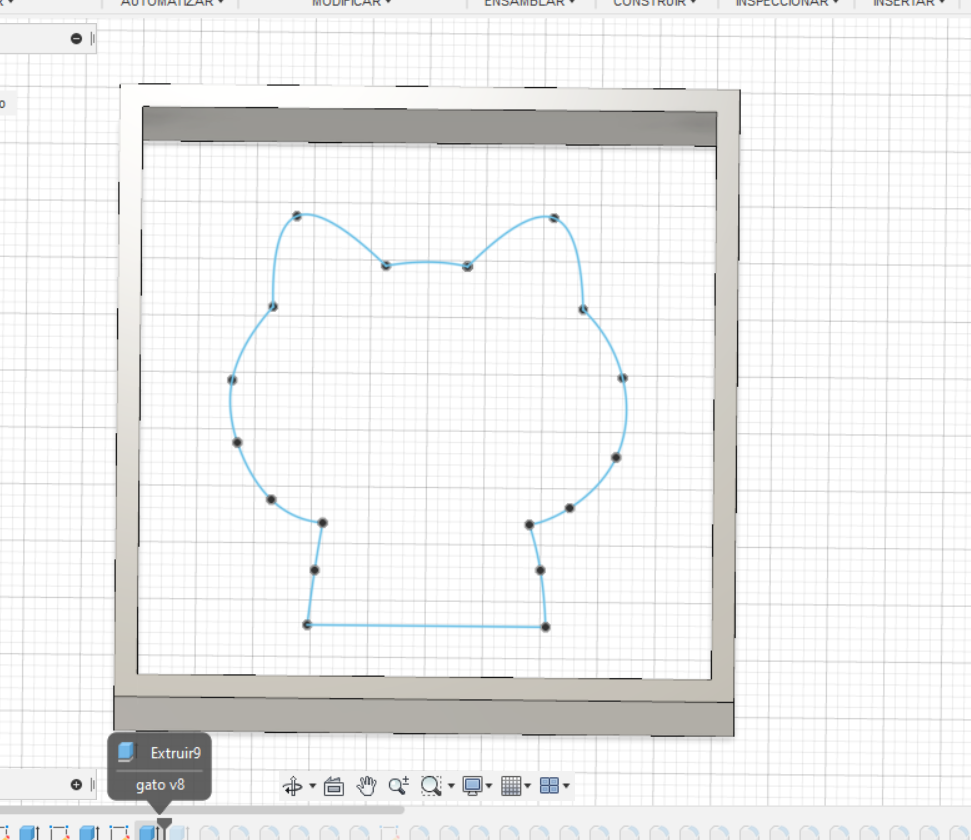971x840 pixels.
Task: Select the right ear tip sketch point
Action: click(554, 218)
